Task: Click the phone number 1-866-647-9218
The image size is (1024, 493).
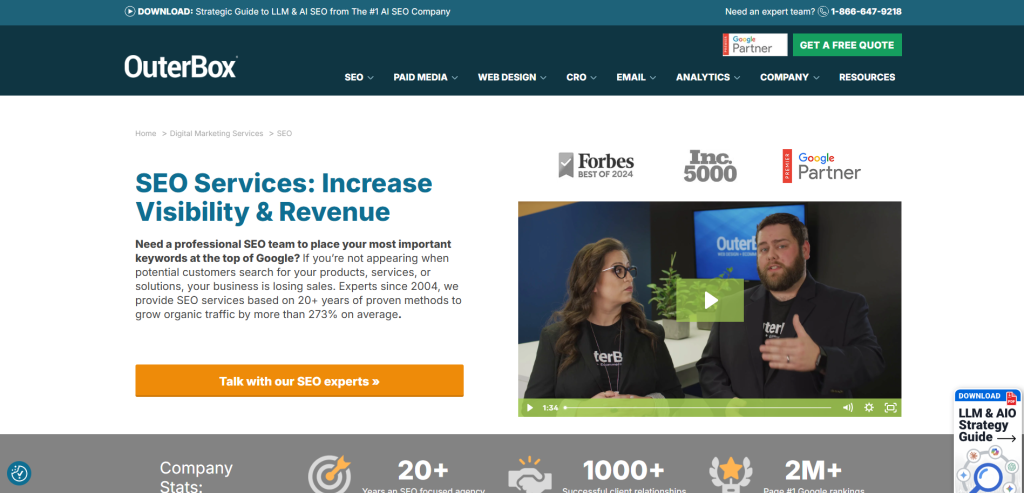Action: (x=865, y=12)
